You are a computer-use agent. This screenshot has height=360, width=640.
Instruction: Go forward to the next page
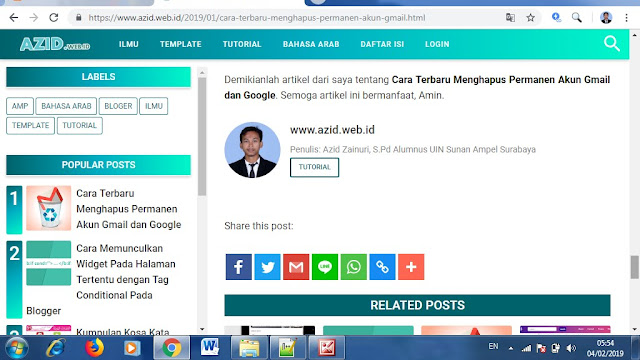coord(33,18)
